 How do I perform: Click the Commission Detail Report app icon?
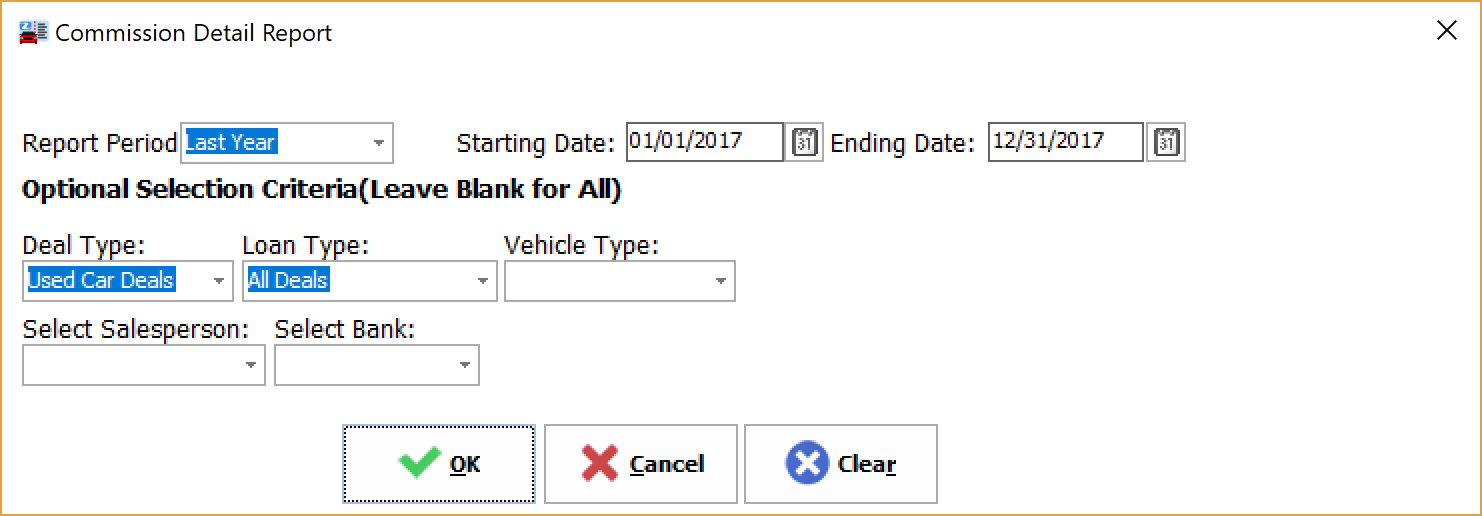pos(33,33)
